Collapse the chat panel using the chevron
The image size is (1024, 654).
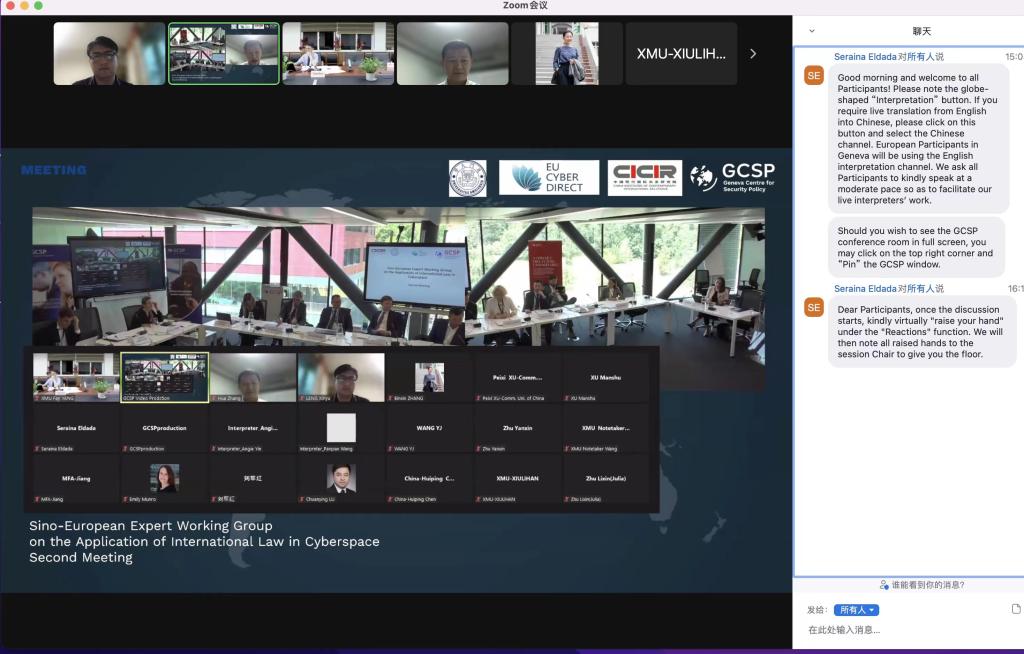click(x=811, y=31)
